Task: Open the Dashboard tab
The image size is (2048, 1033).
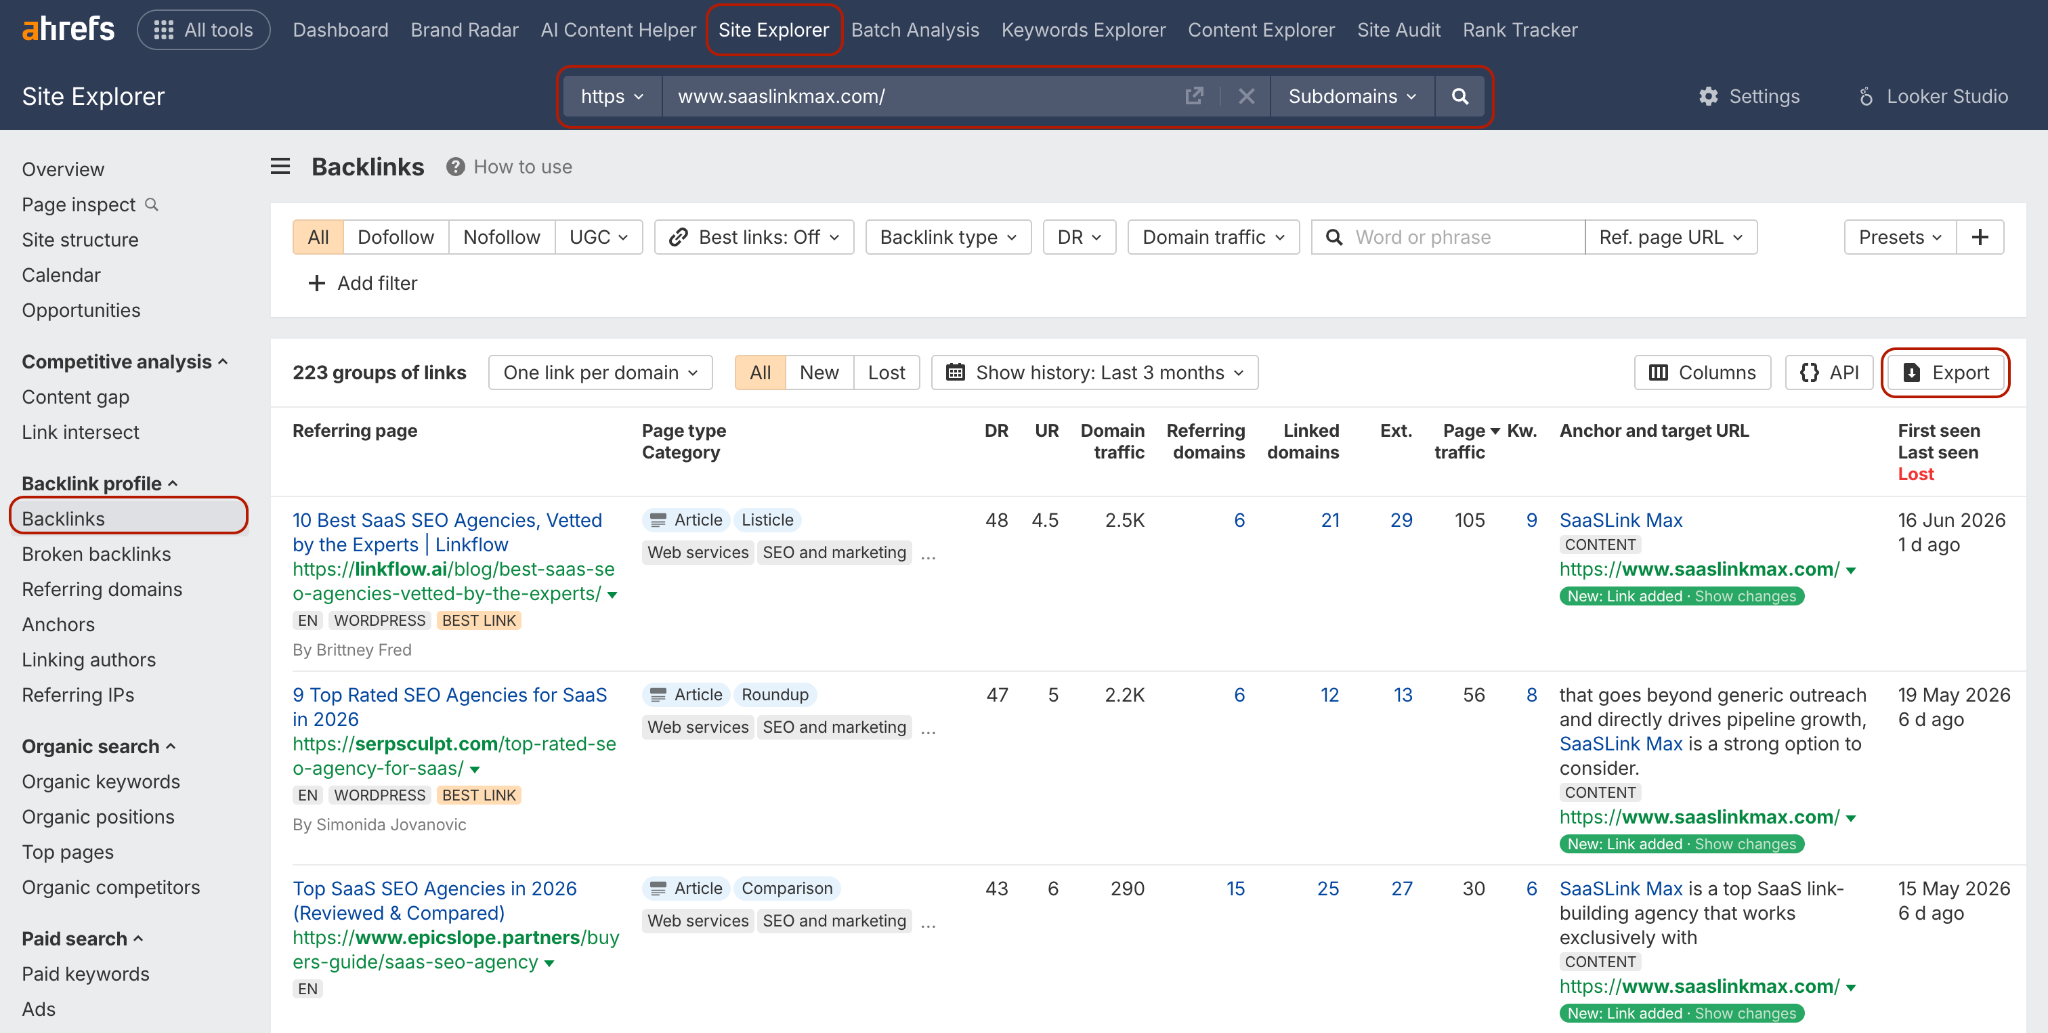Action: (341, 30)
